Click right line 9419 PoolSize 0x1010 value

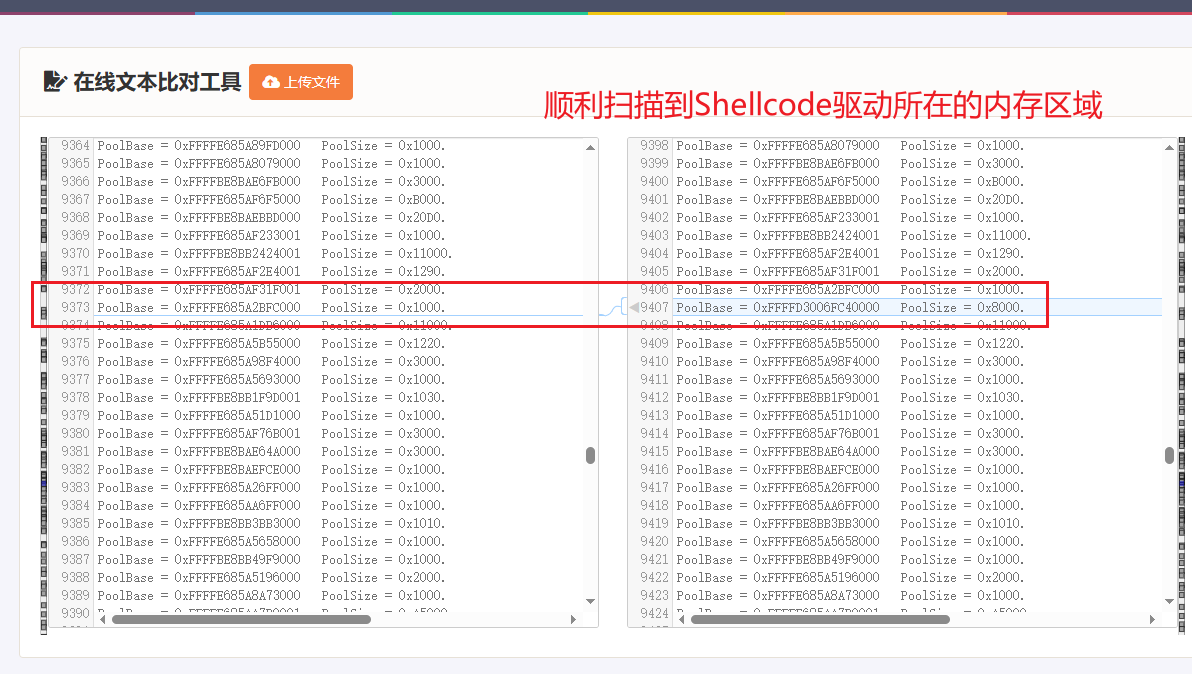point(1000,524)
